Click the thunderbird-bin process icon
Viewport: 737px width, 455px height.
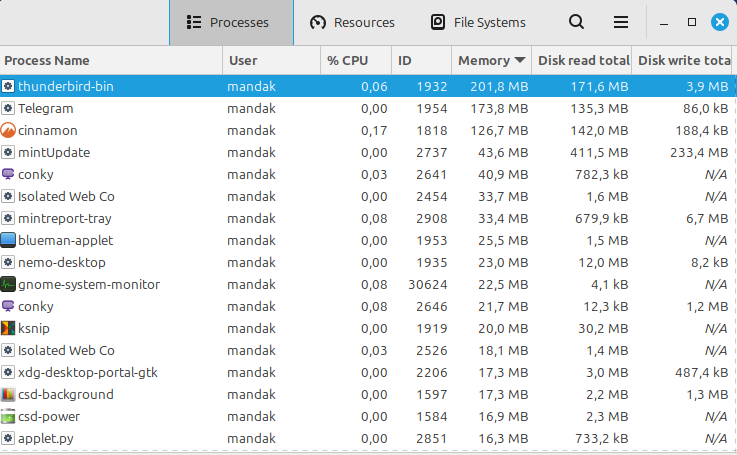click(x=8, y=86)
